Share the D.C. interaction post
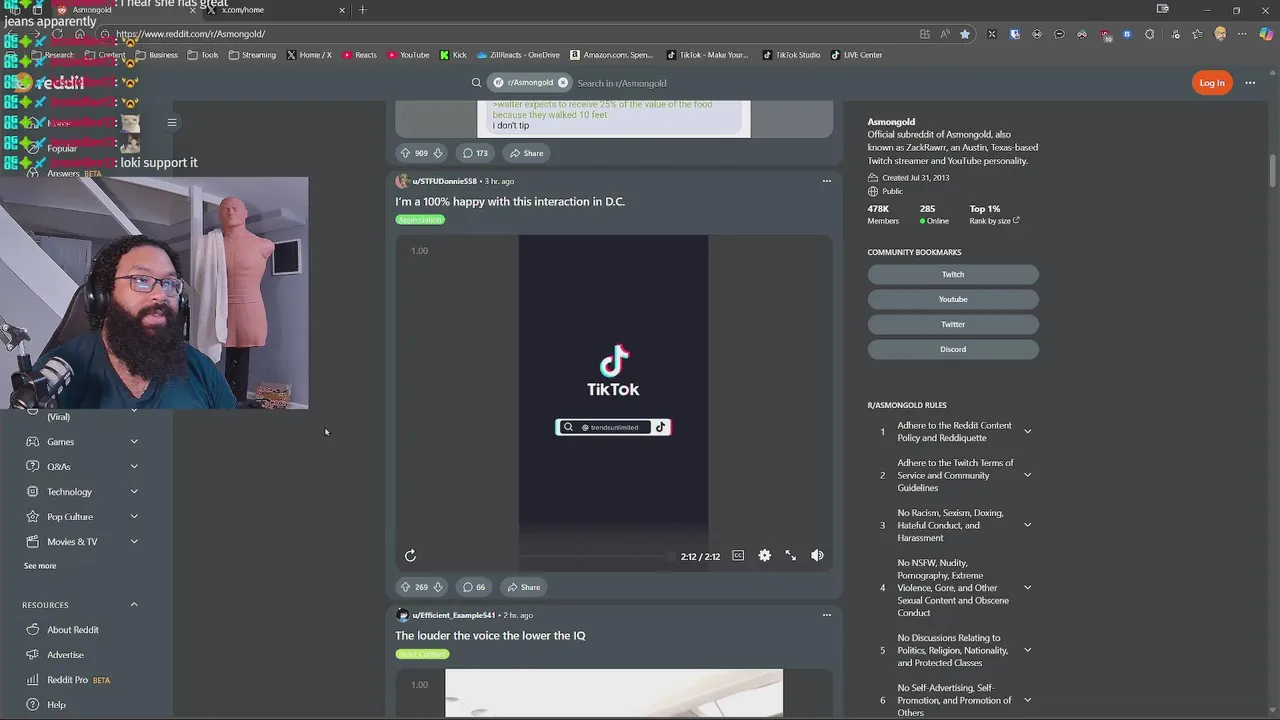The image size is (1280, 720). tap(523, 587)
